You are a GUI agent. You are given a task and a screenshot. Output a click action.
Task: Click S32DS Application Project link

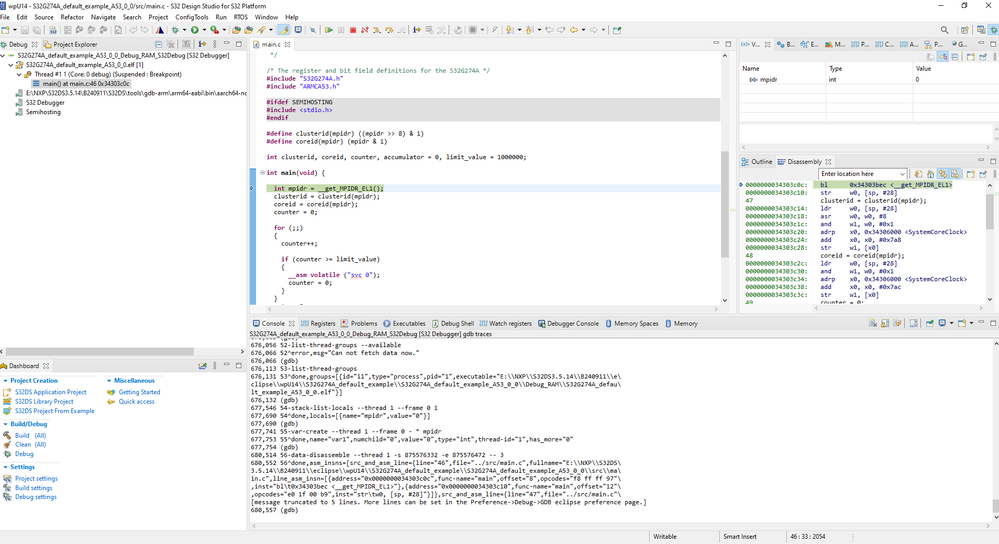coord(50,392)
